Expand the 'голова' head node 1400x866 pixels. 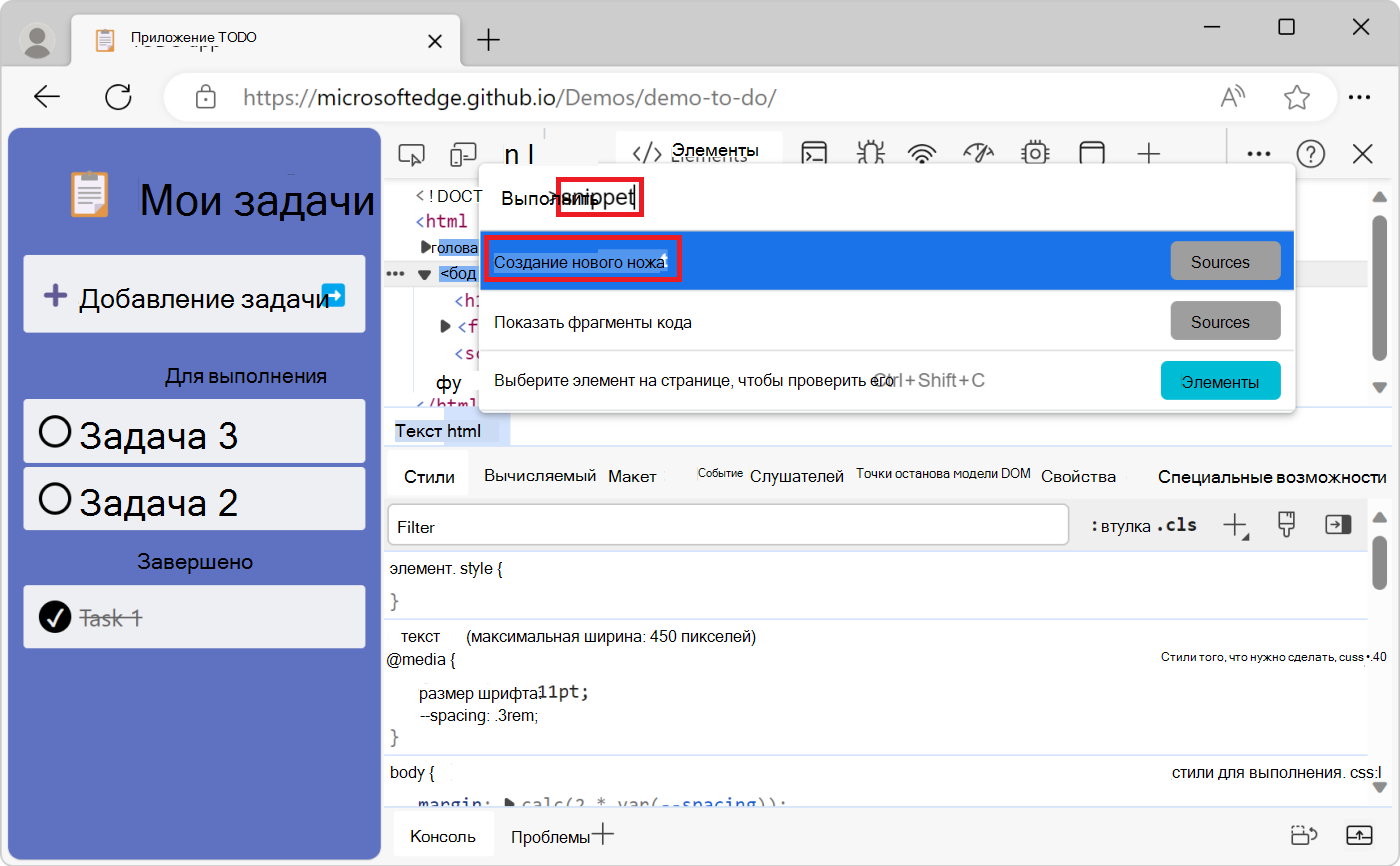click(x=426, y=247)
